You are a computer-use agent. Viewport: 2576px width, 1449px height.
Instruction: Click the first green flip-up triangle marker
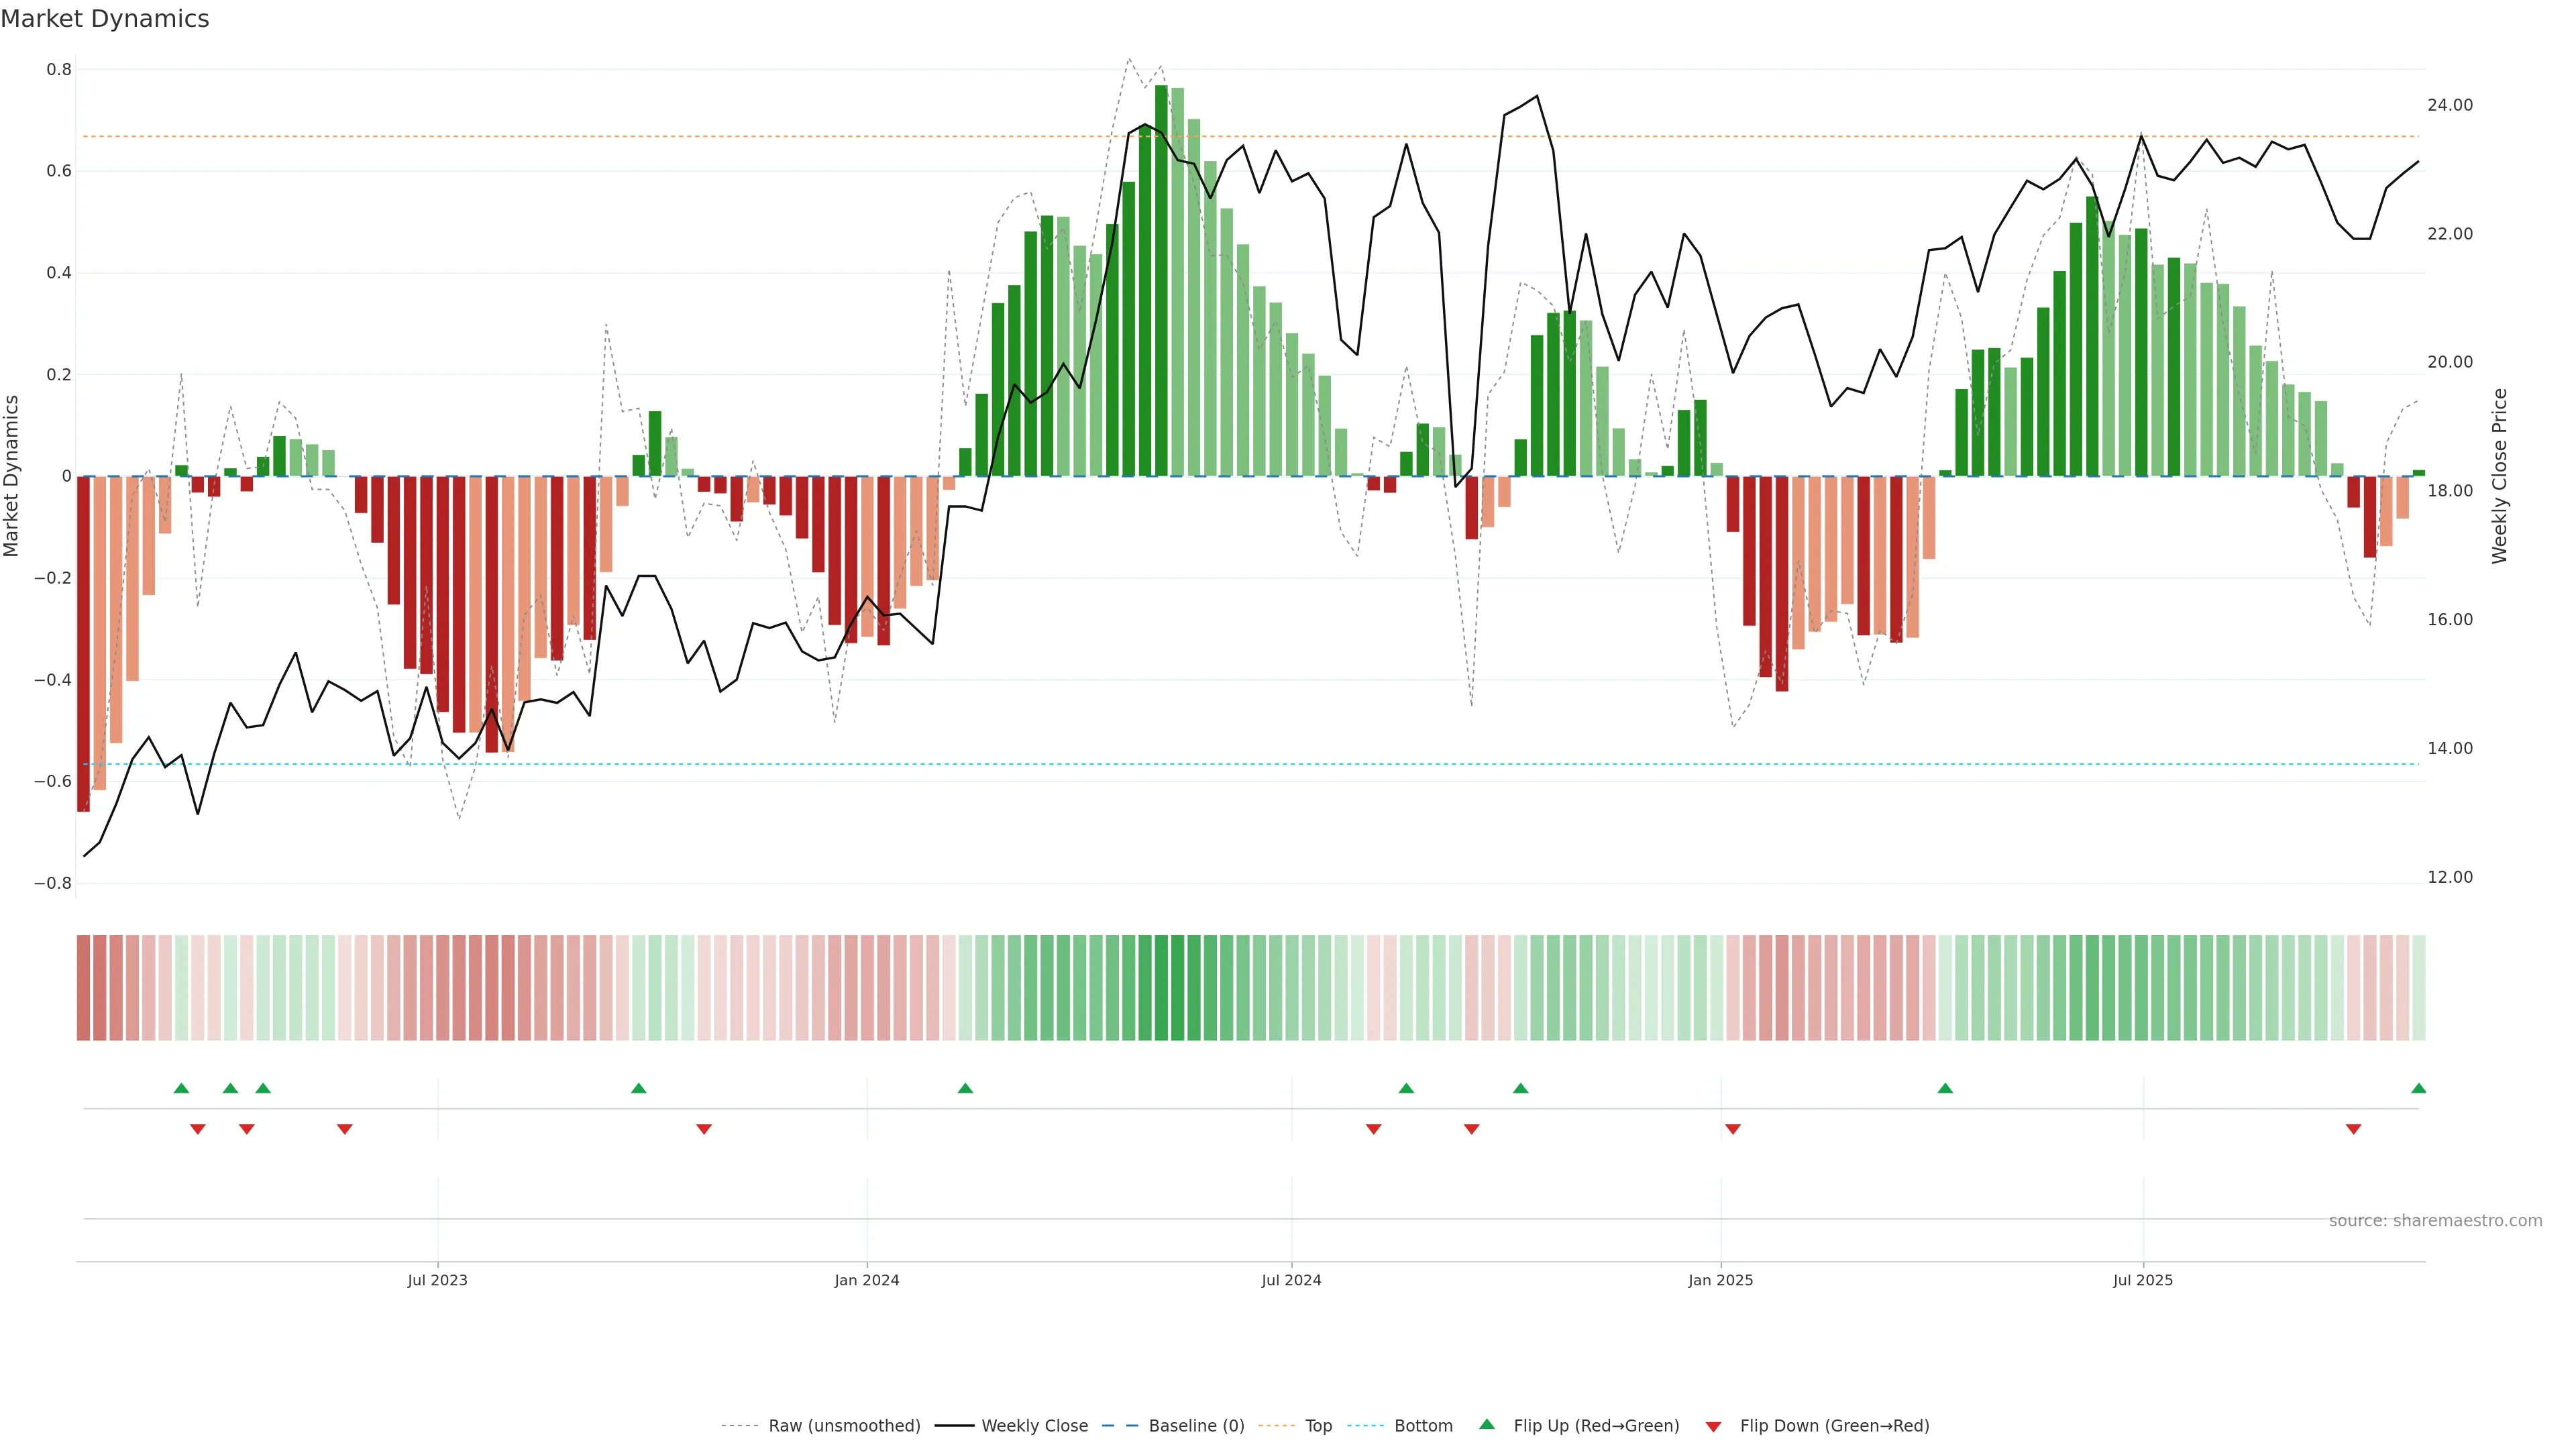181,1088
